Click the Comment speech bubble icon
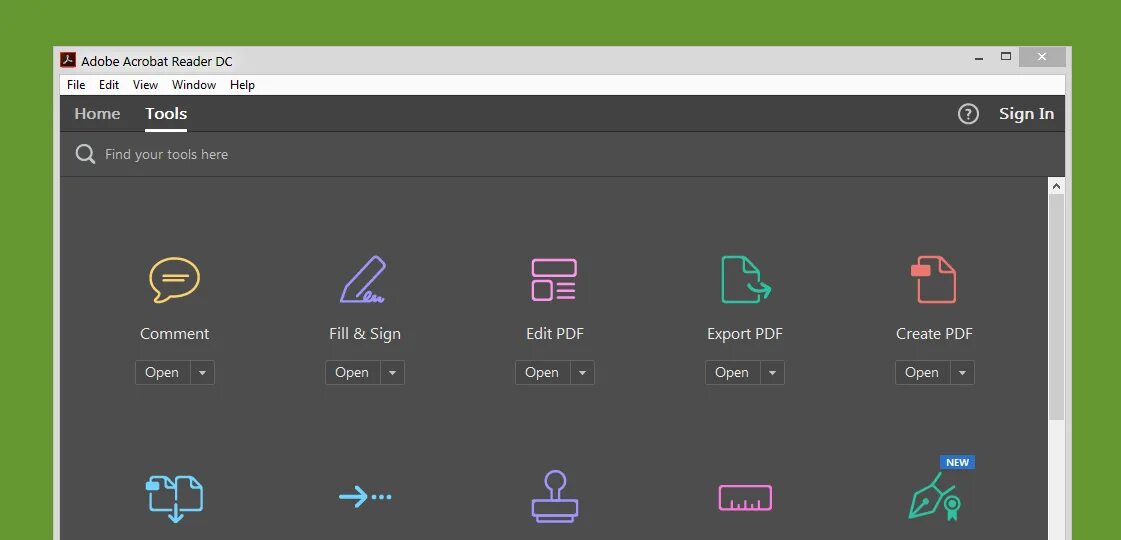Viewport: 1121px width, 540px height. pyautogui.click(x=174, y=280)
